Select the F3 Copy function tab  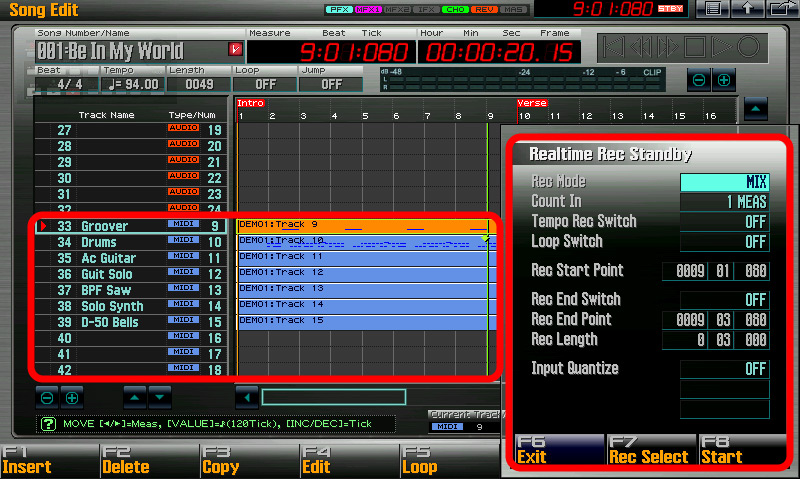click(x=249, y=461)
